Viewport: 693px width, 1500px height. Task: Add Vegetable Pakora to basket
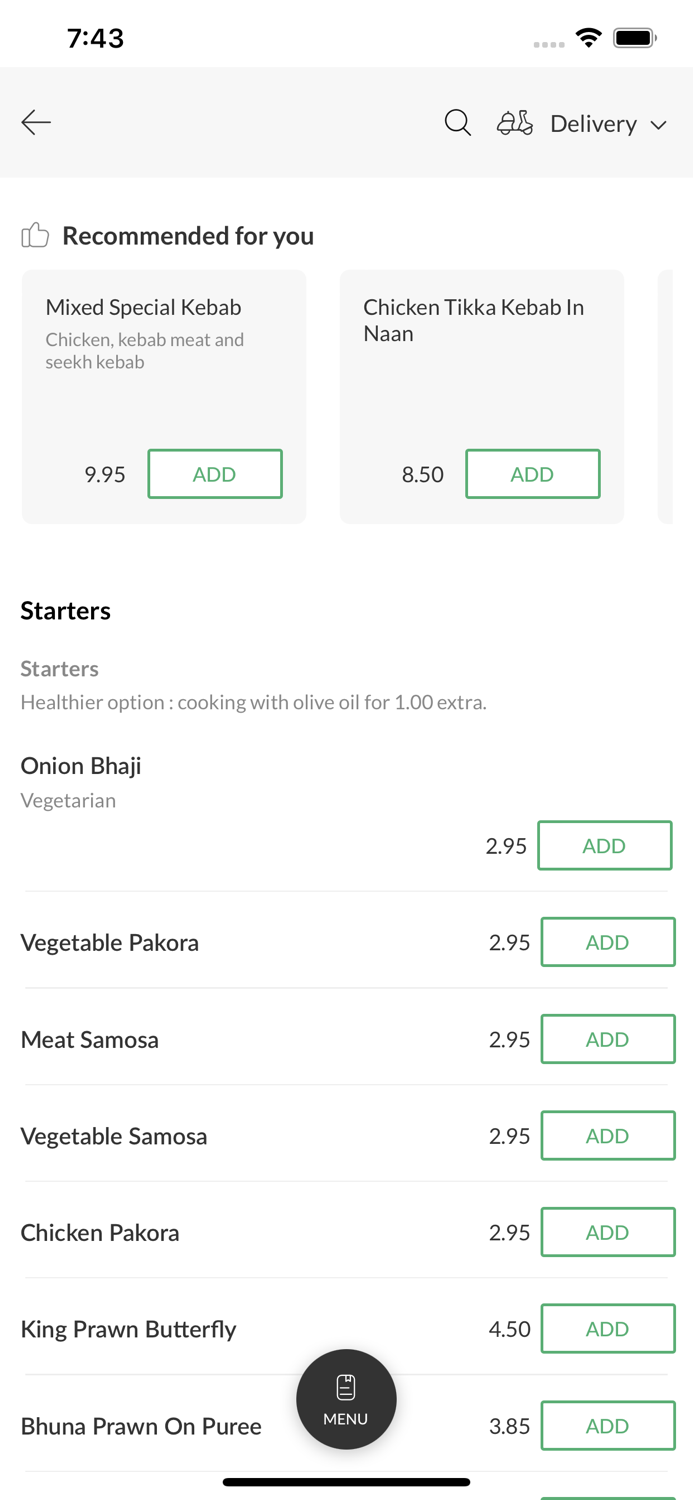[x=607, y=942]
